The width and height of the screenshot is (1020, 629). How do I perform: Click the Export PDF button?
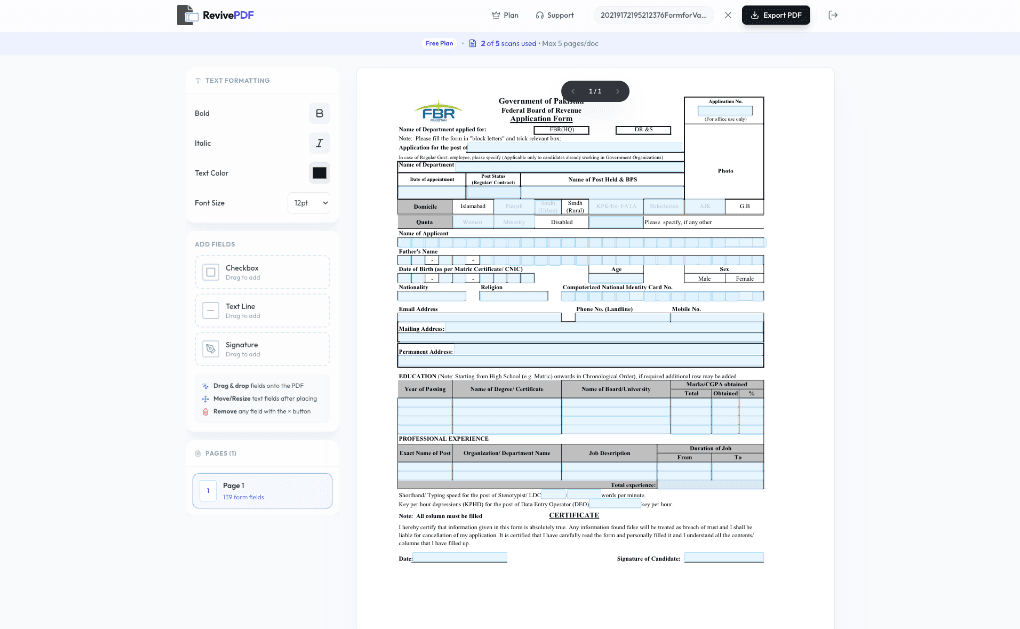pos(776,15)
